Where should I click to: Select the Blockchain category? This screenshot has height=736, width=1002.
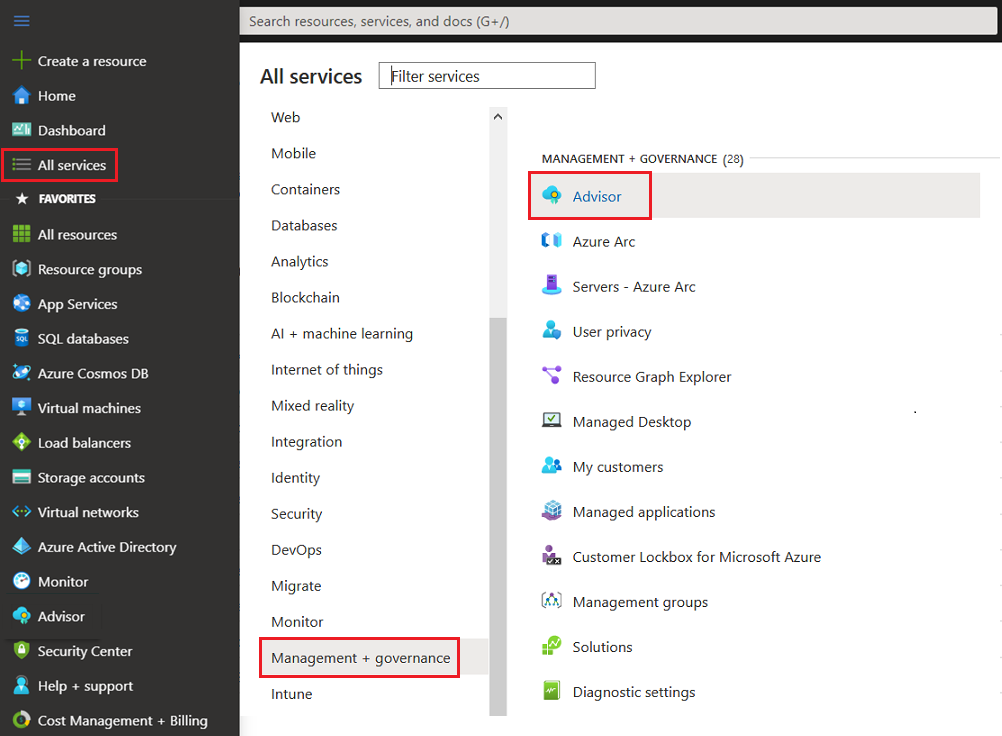point(305,298)
